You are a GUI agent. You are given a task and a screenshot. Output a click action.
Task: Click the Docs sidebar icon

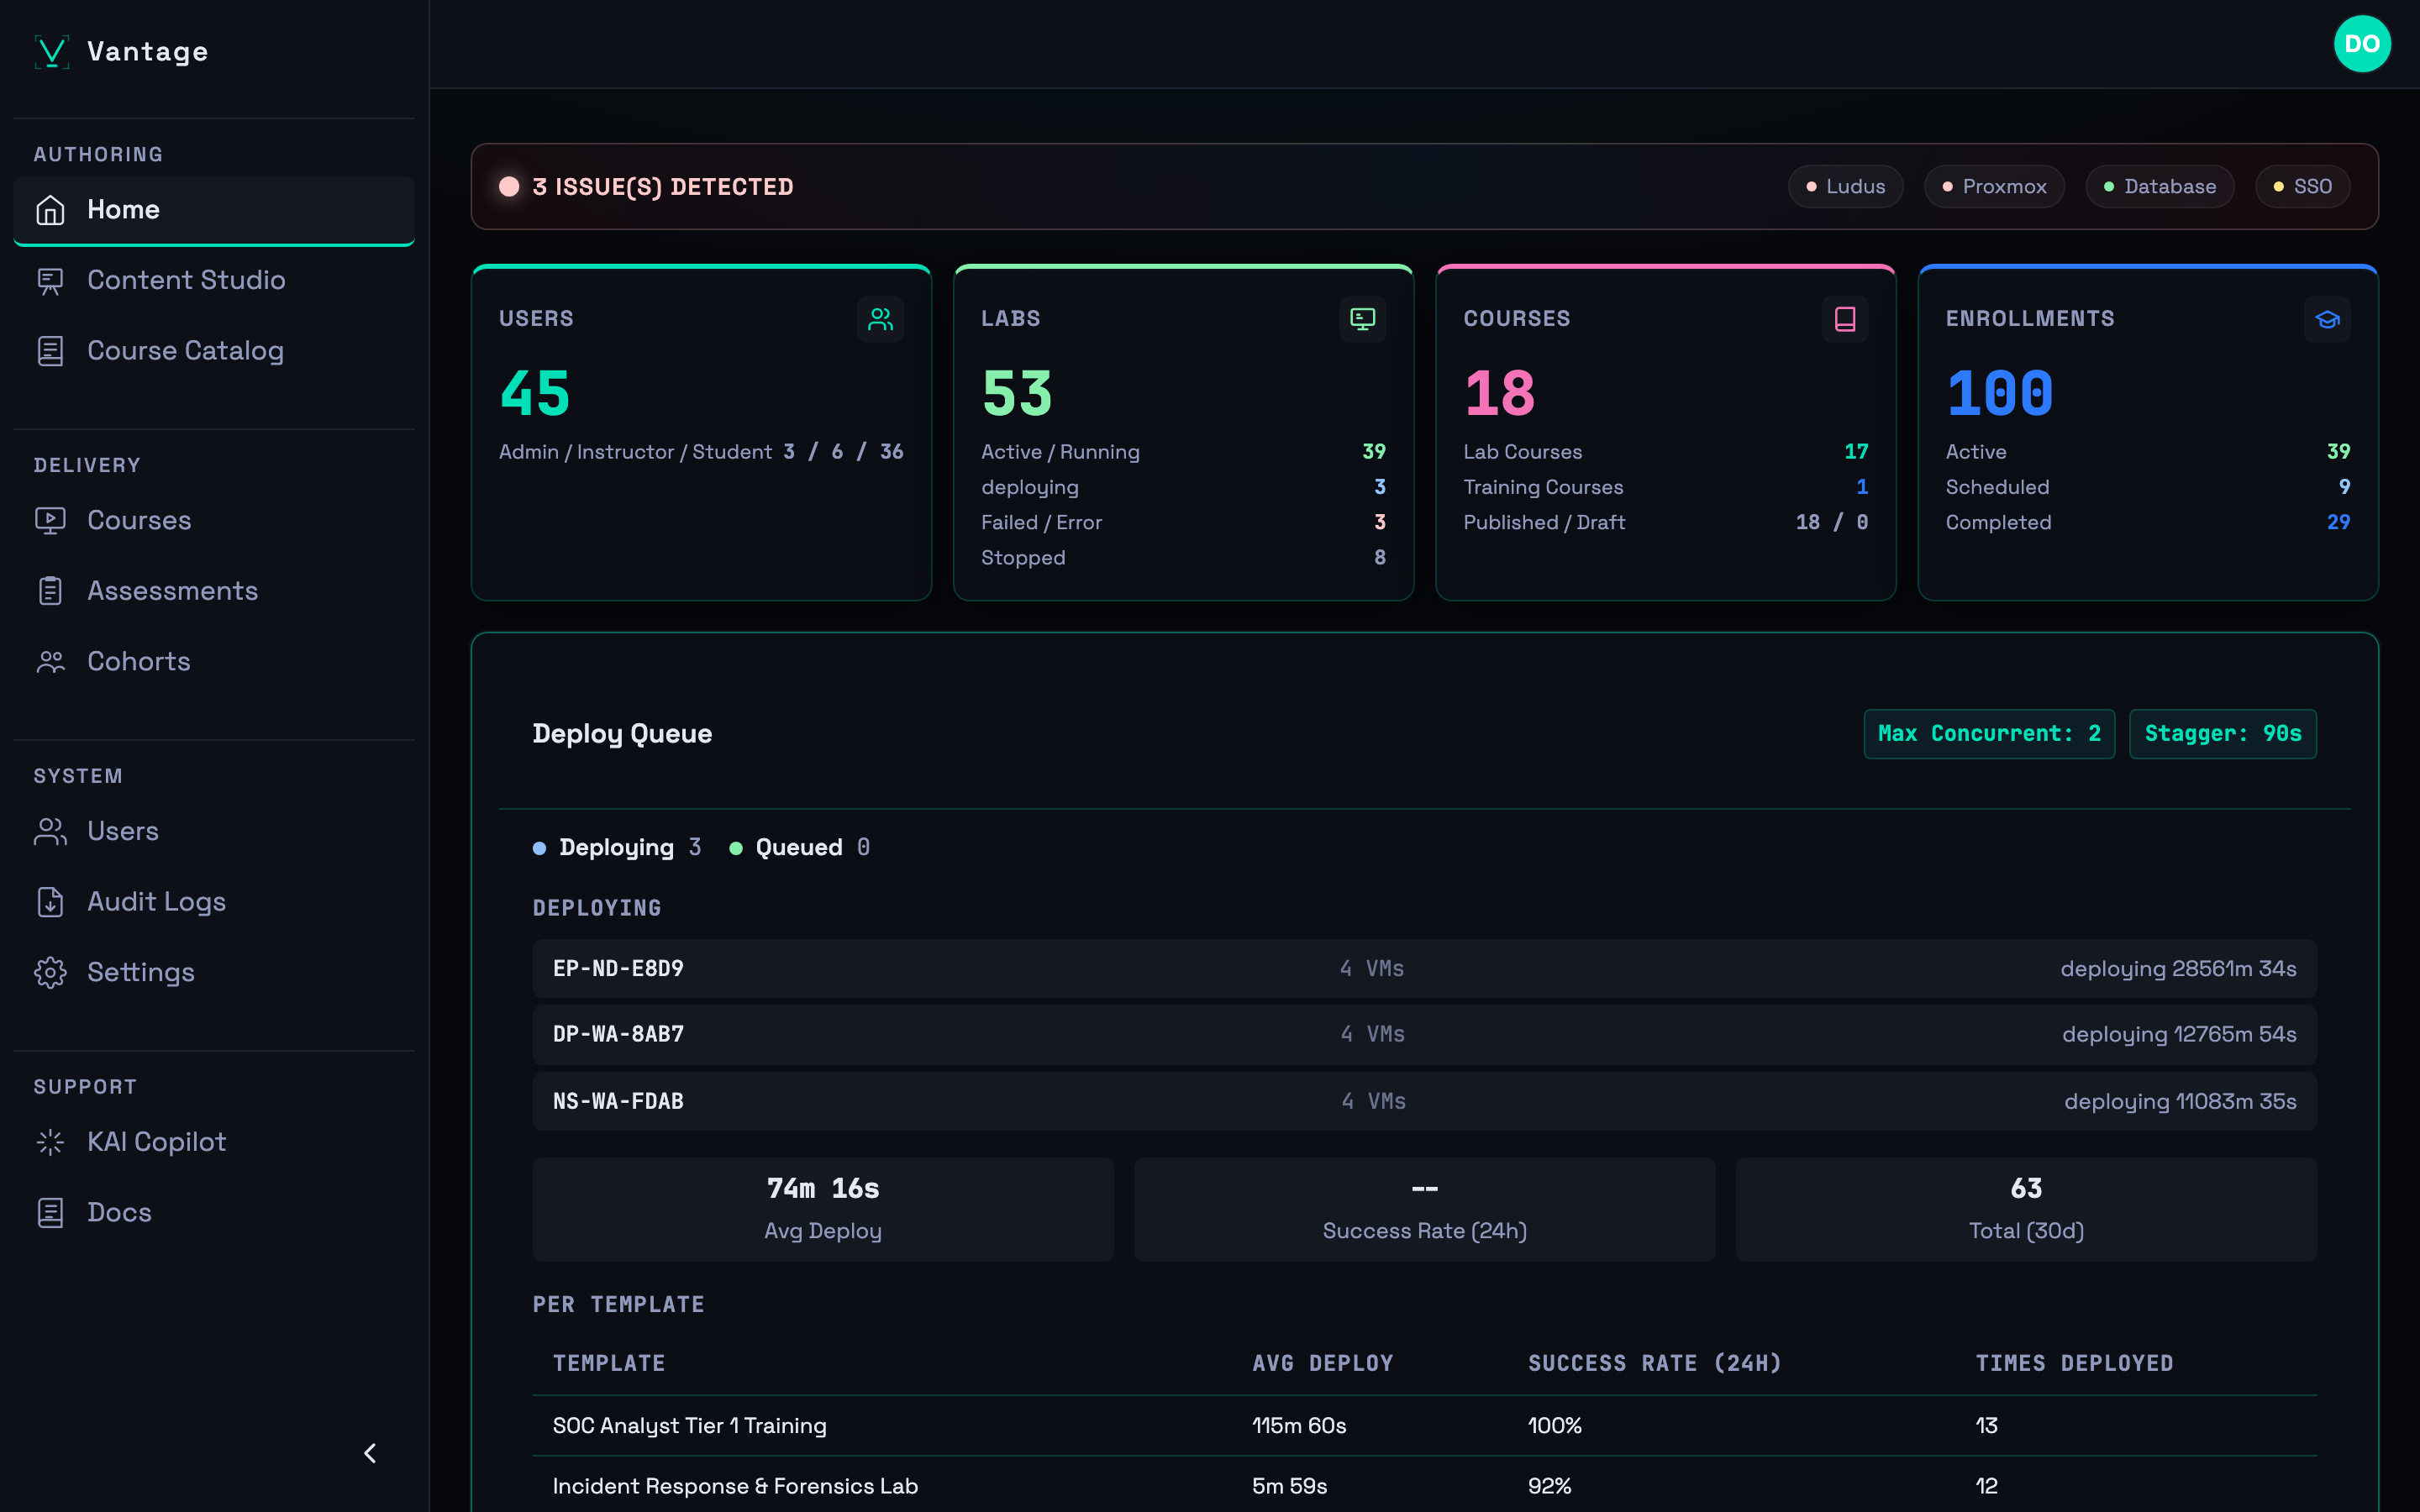pos(50,1213)
